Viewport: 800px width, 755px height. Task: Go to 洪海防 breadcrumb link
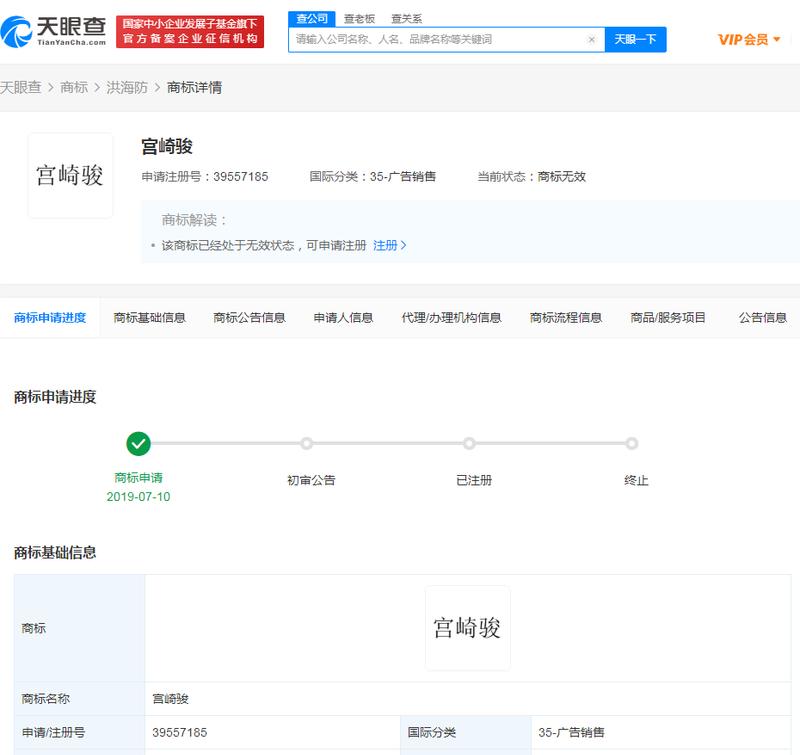[x=127, y=87]
